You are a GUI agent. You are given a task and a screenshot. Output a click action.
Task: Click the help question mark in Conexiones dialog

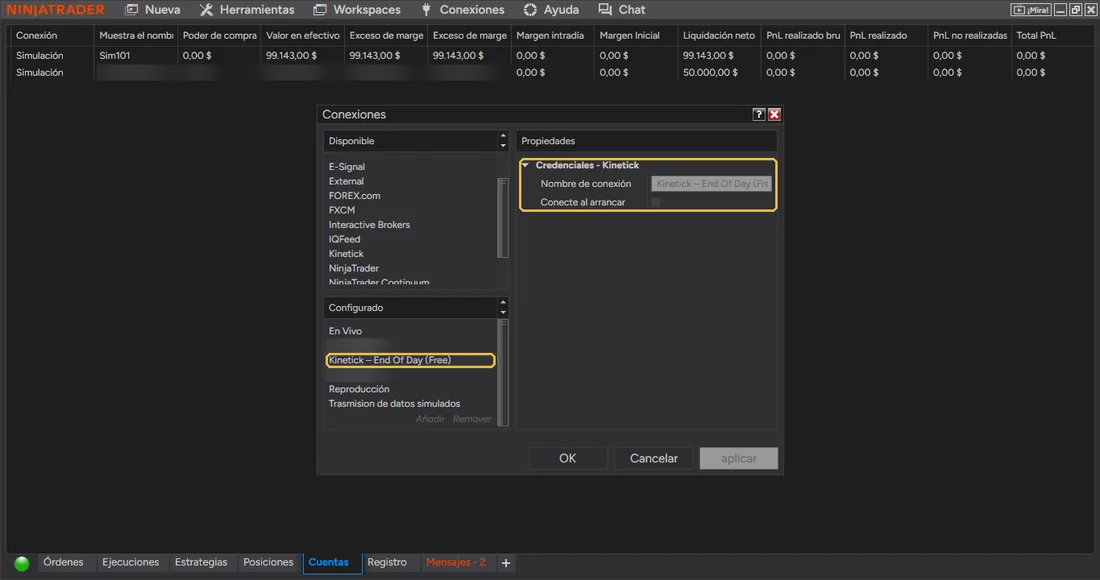tap(758, 114)
